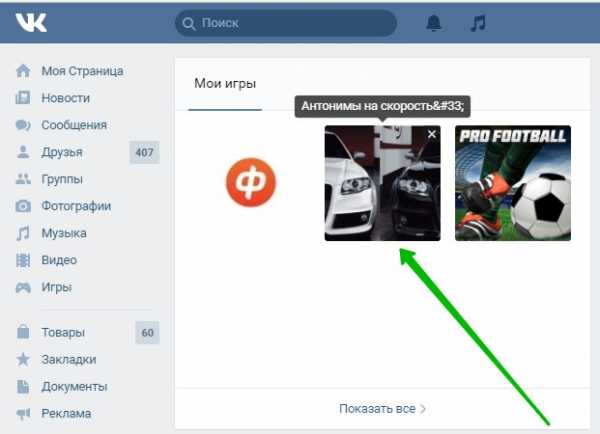Open Документы section
This screenshot has height=434, width=600.
point(74,387)
